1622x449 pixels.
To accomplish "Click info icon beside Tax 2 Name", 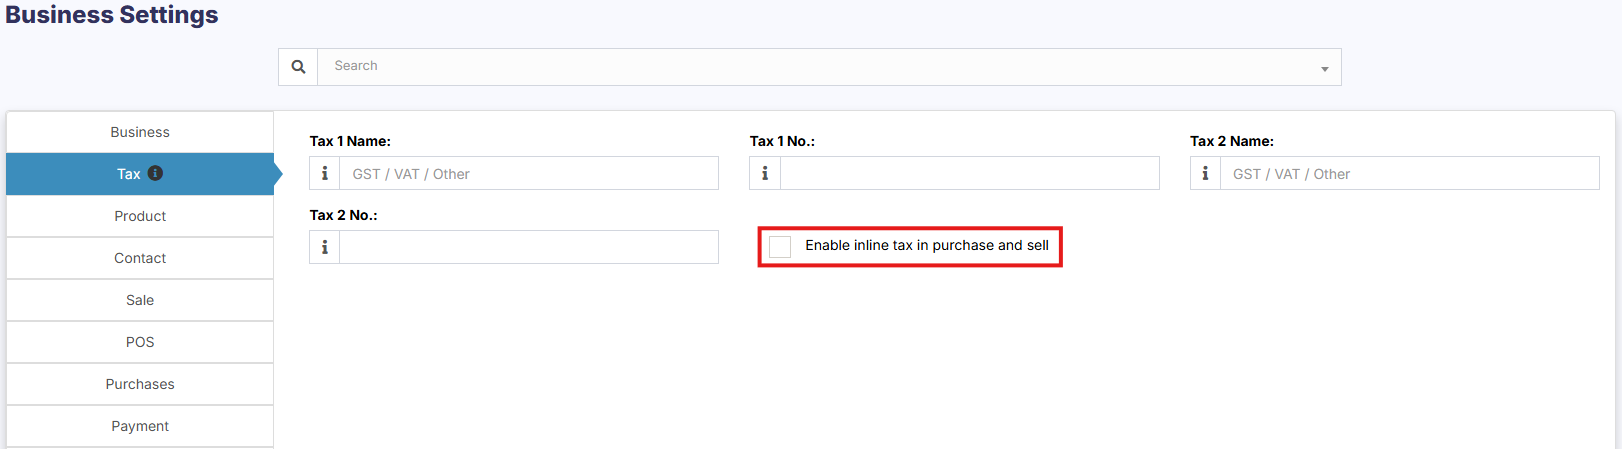I will pyautogui.click(x=1205, y=174).
